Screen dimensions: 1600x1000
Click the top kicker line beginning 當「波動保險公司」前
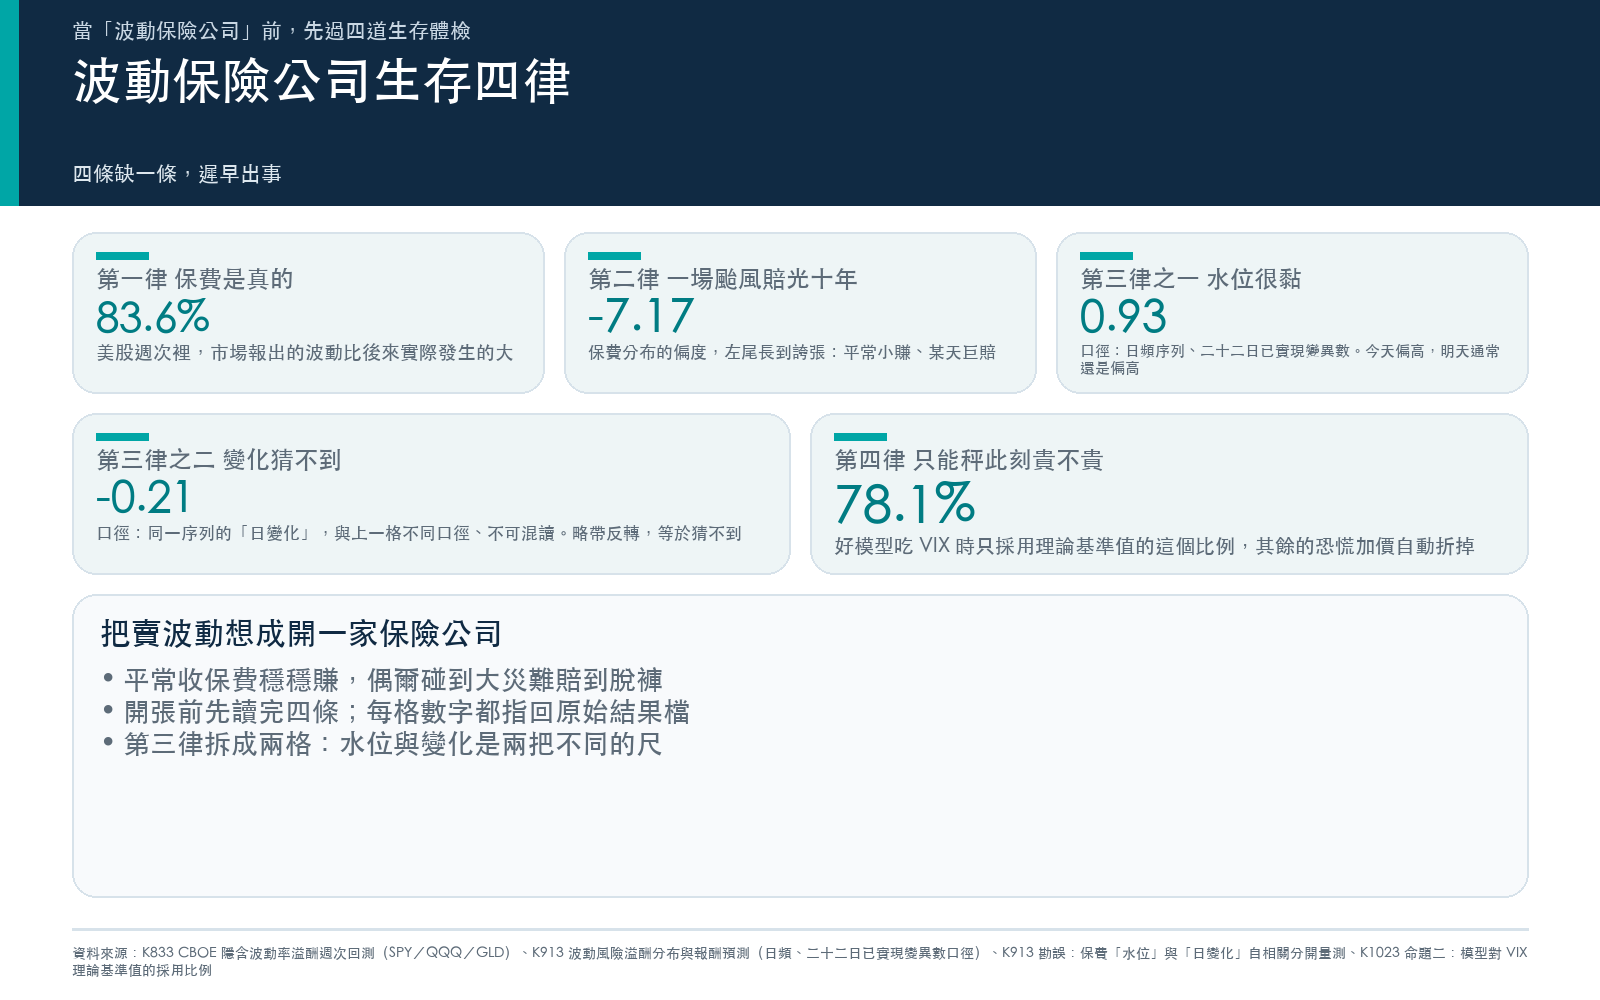272,31
